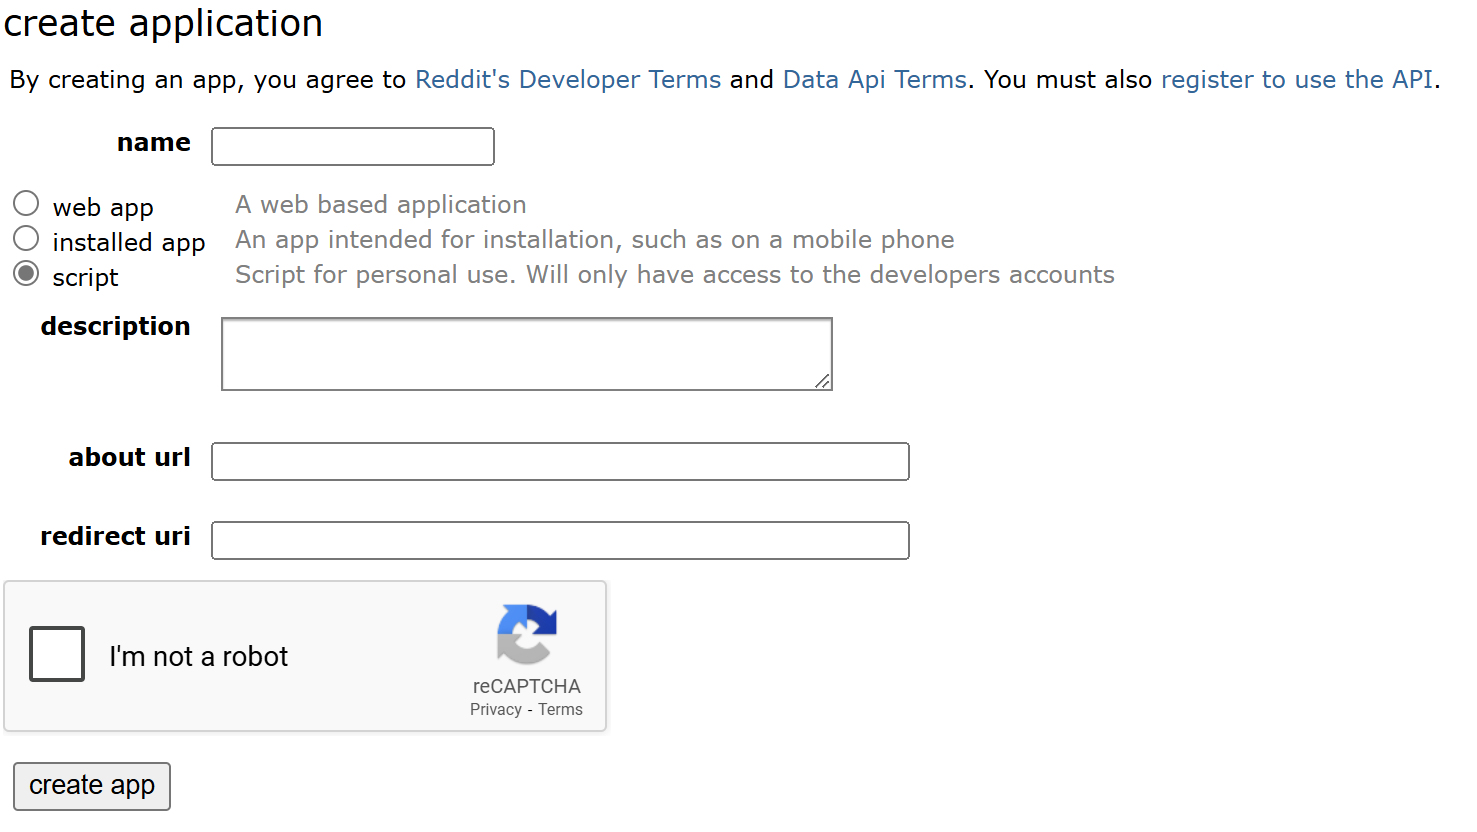Open the reCAPTCHA Privacy link
1477x832 pixels.
pos(495,710)
